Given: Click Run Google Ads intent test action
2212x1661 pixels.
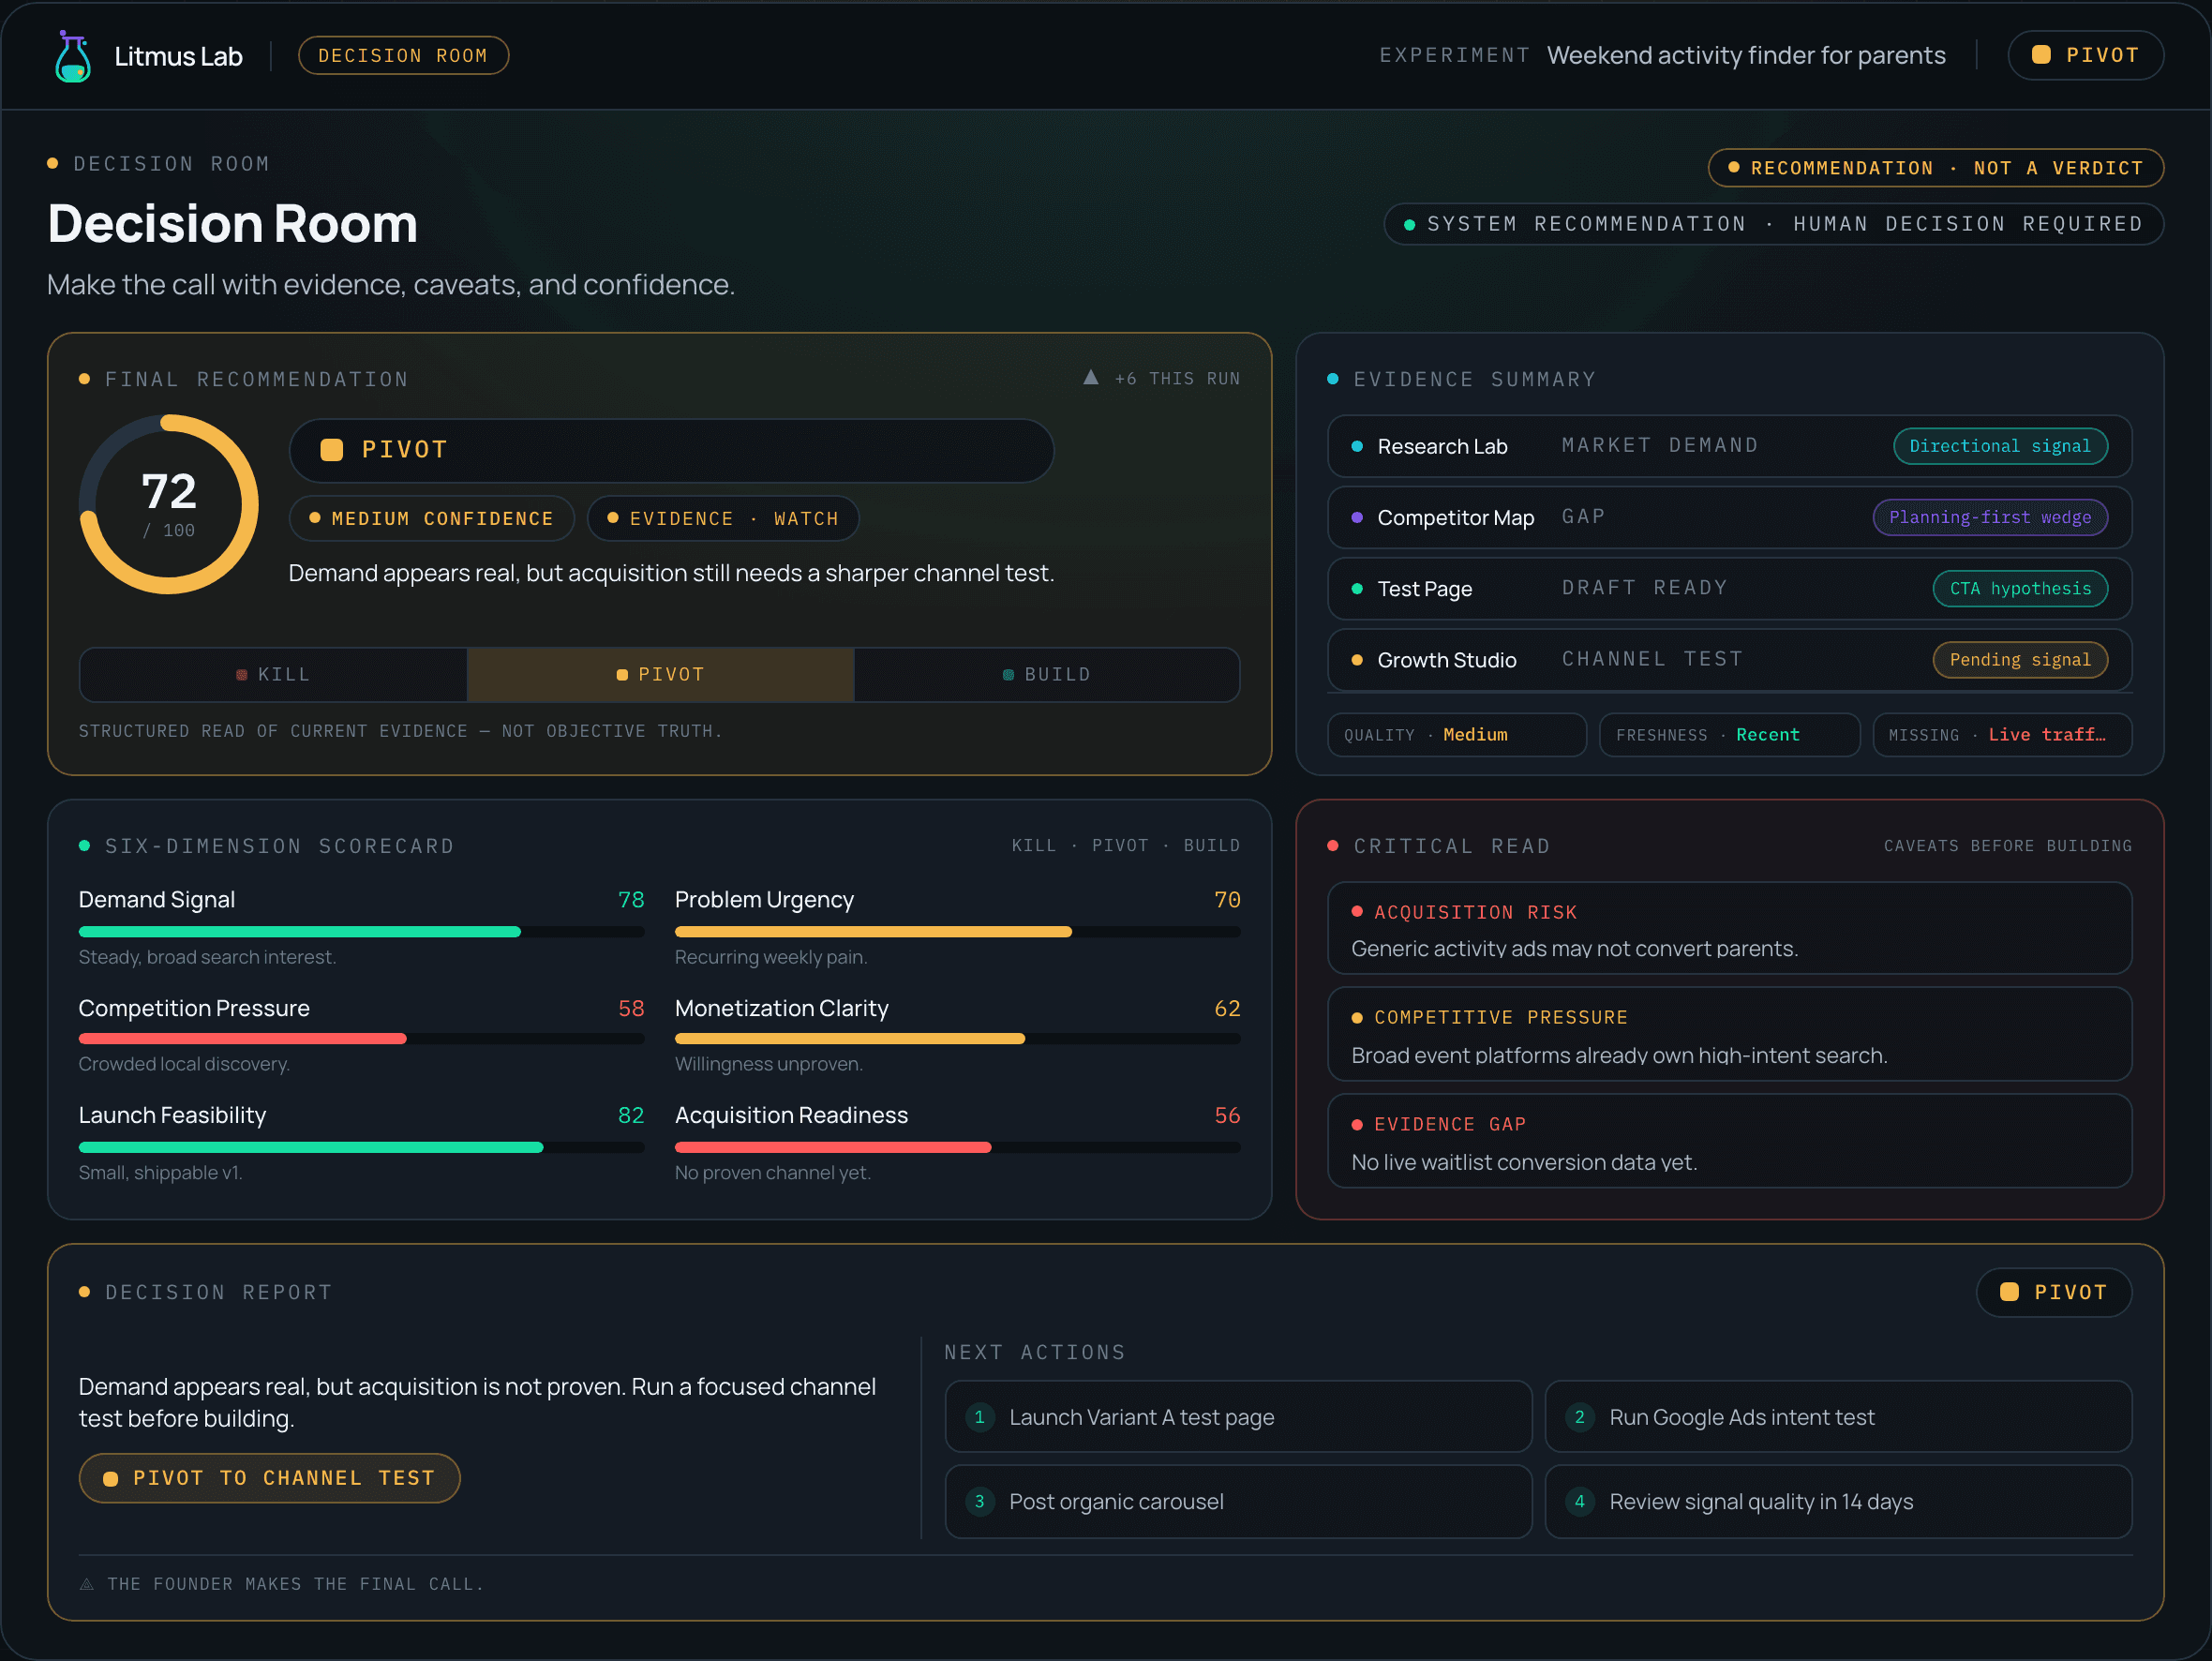Looking at the screenshot, I should pos(1838,1417).
